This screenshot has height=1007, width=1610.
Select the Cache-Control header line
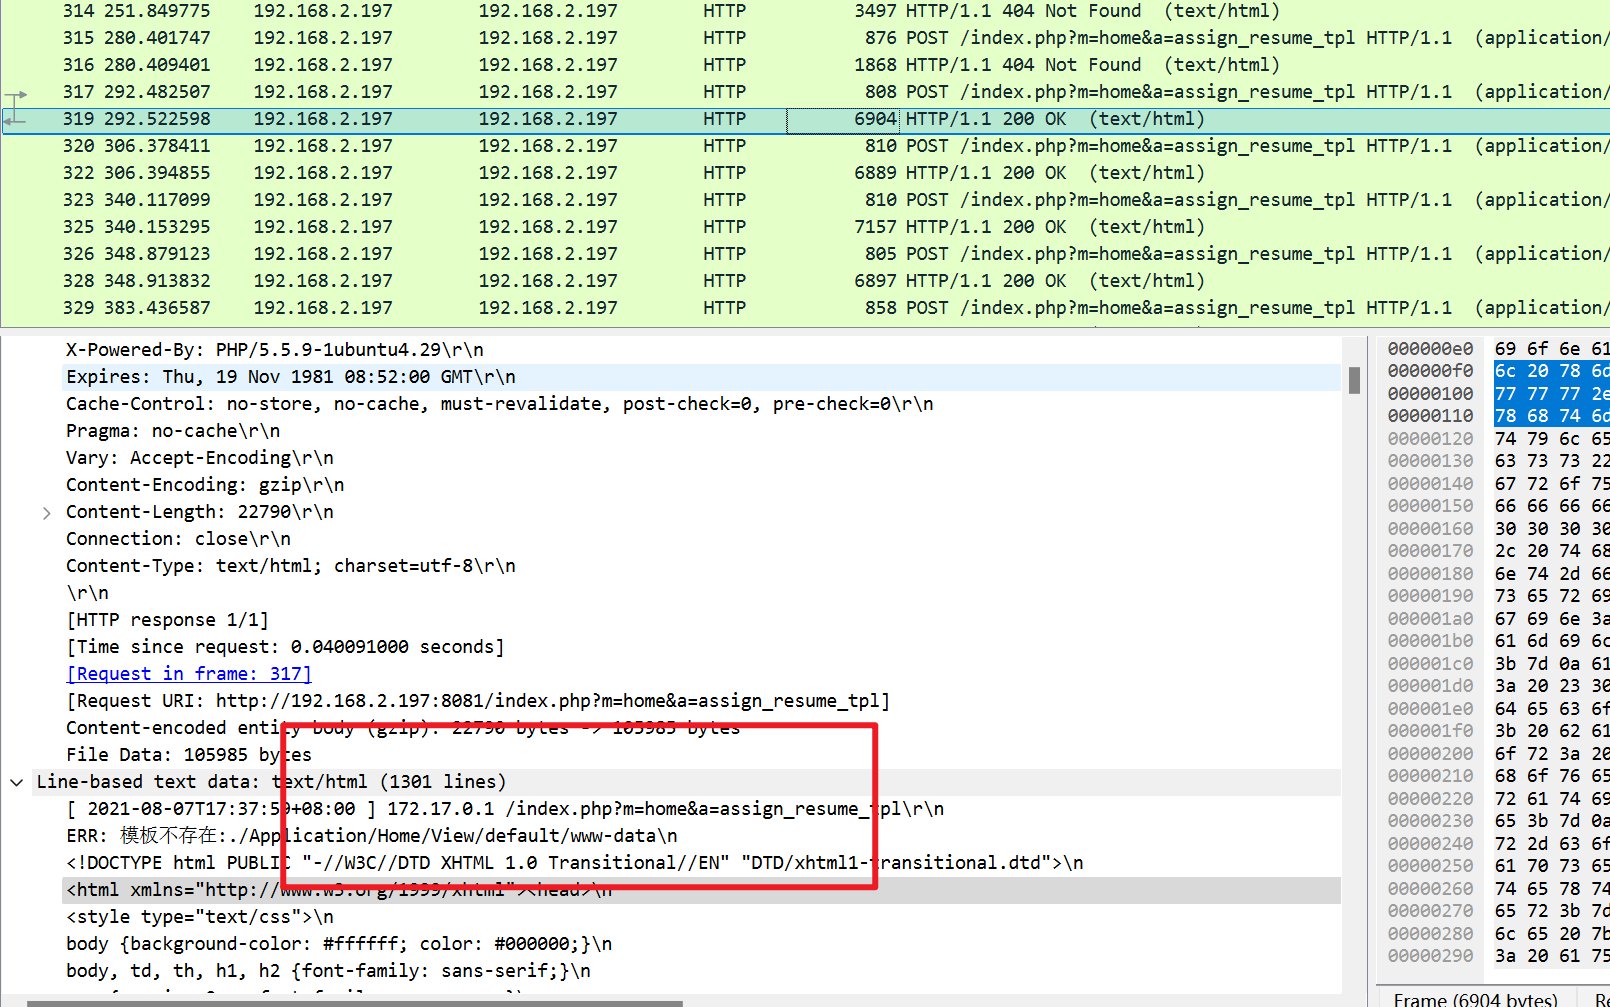(500, 404)
